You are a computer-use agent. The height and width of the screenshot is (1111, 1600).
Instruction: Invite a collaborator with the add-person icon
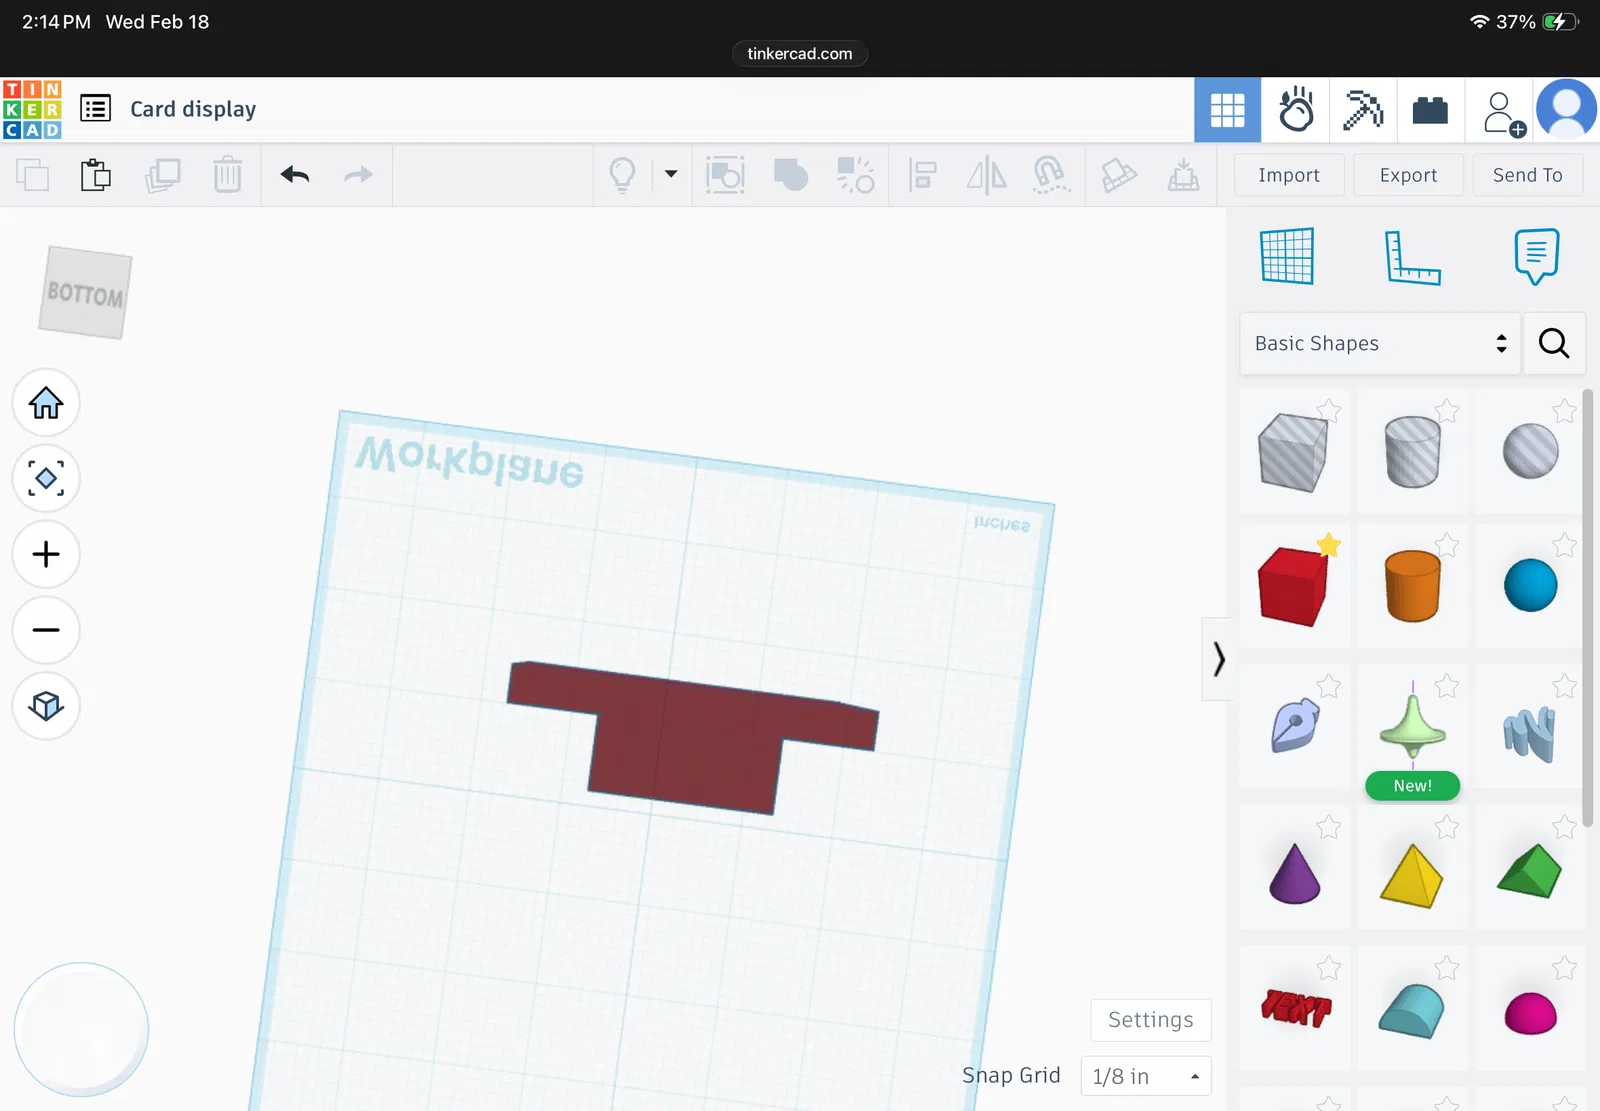[x=1502, y=112]
